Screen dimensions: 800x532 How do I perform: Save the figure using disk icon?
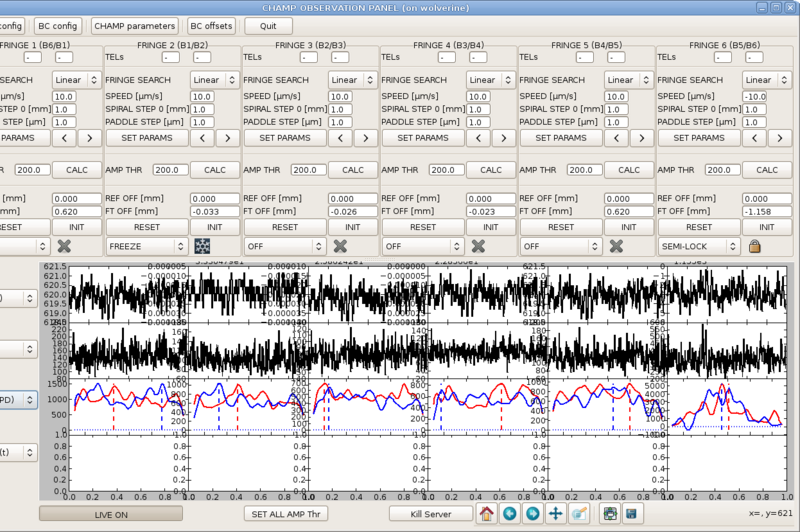tap(632, 514)
